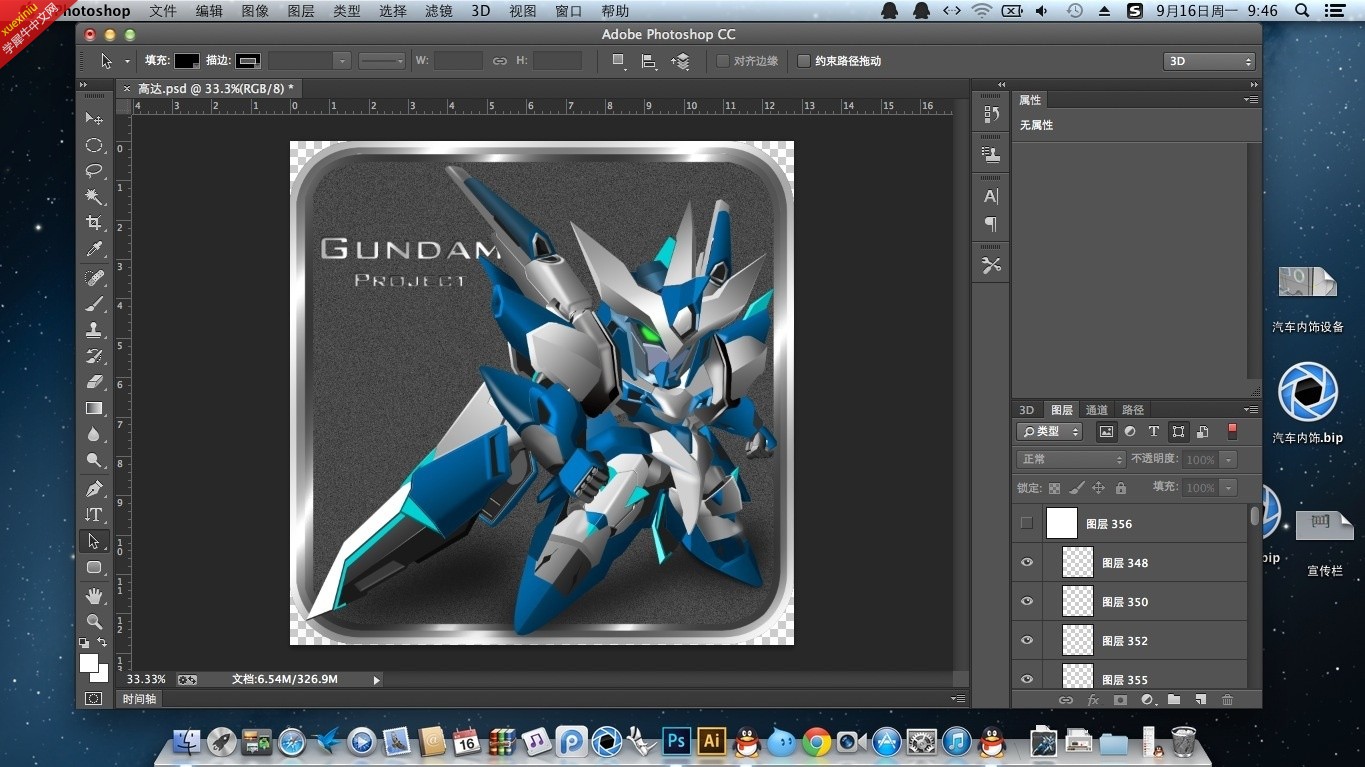Toggle lock transparent pixels
Viewport: 1365px width, 767px height.
1054,488
